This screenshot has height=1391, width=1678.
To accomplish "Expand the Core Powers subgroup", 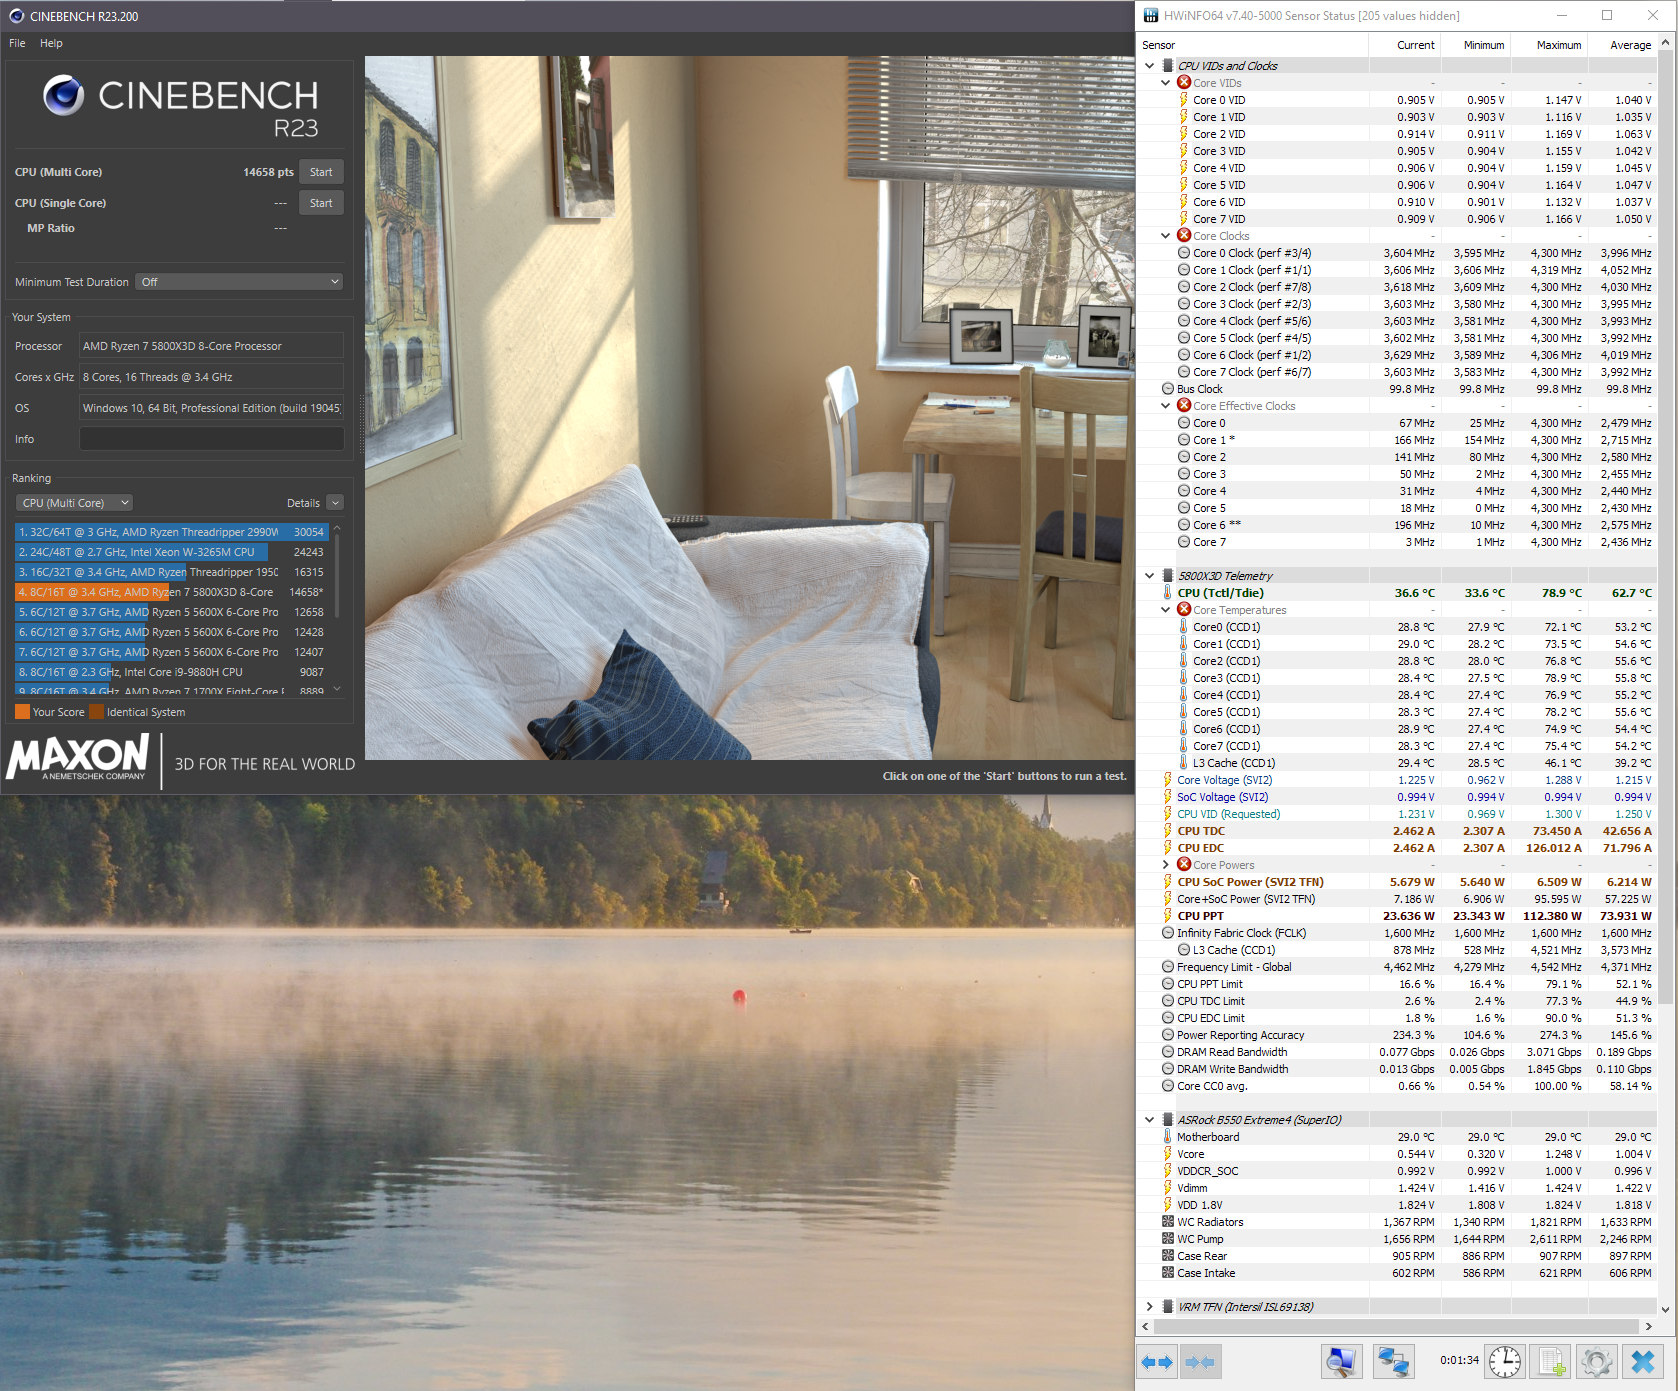I will (x=1166, y=864).
